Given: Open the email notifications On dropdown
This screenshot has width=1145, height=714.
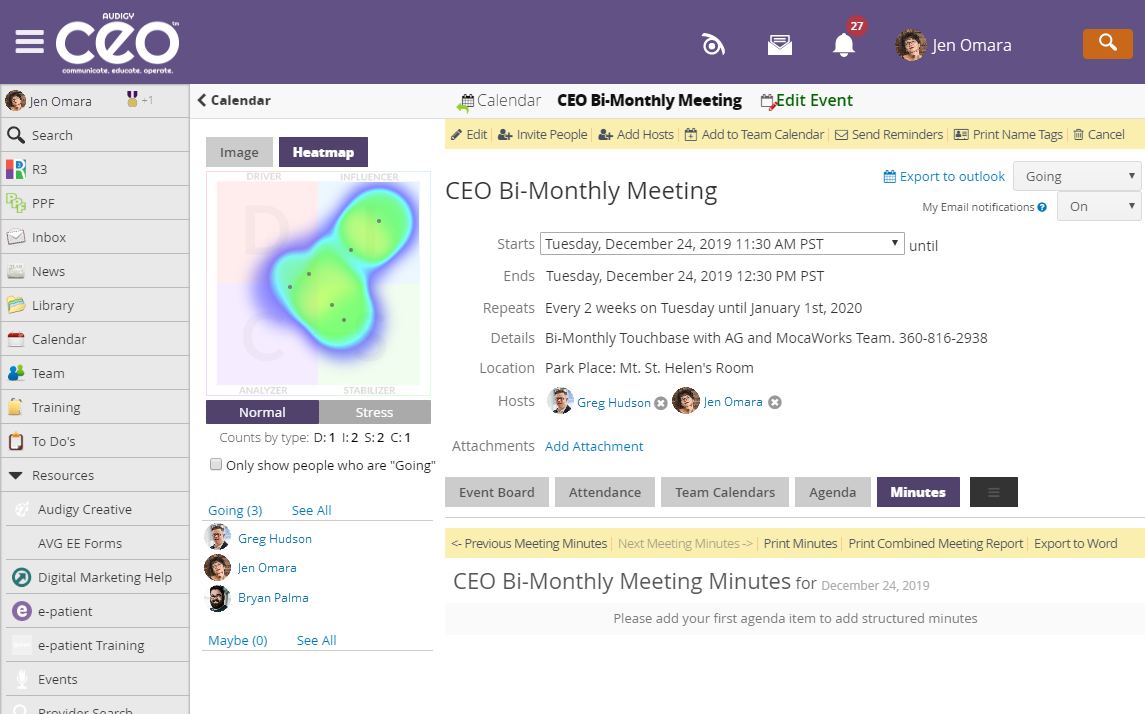Looking at the screenshot, I should click(x=1098, y=206).
